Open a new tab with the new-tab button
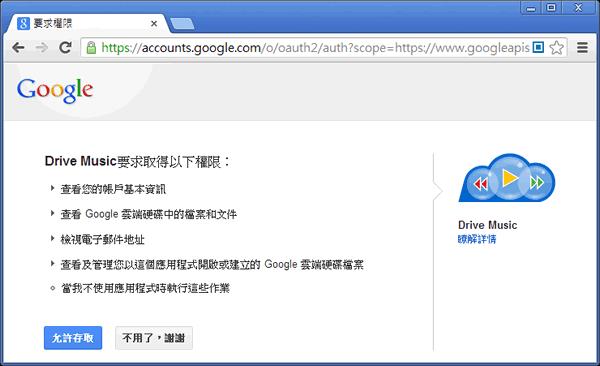Viewport: 600px width, 366px height. pyautogui.click(x=182, y=24)
